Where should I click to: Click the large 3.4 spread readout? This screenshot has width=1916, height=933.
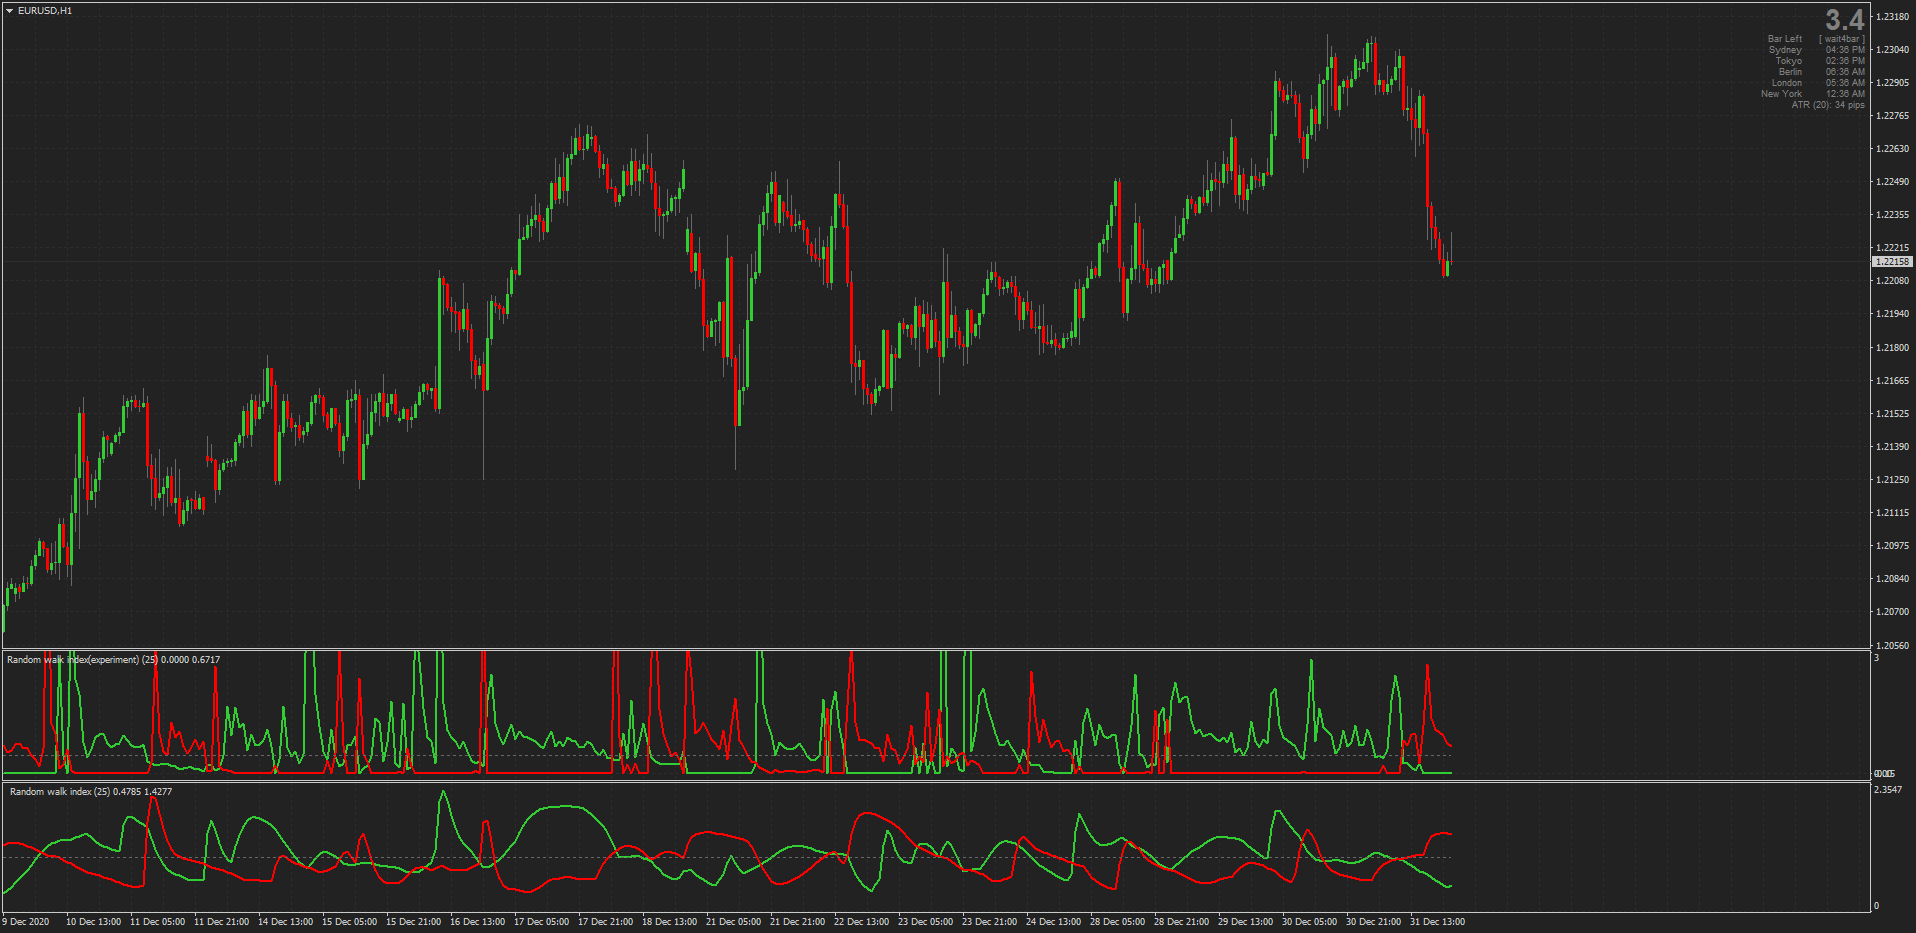coord(1844,20)
